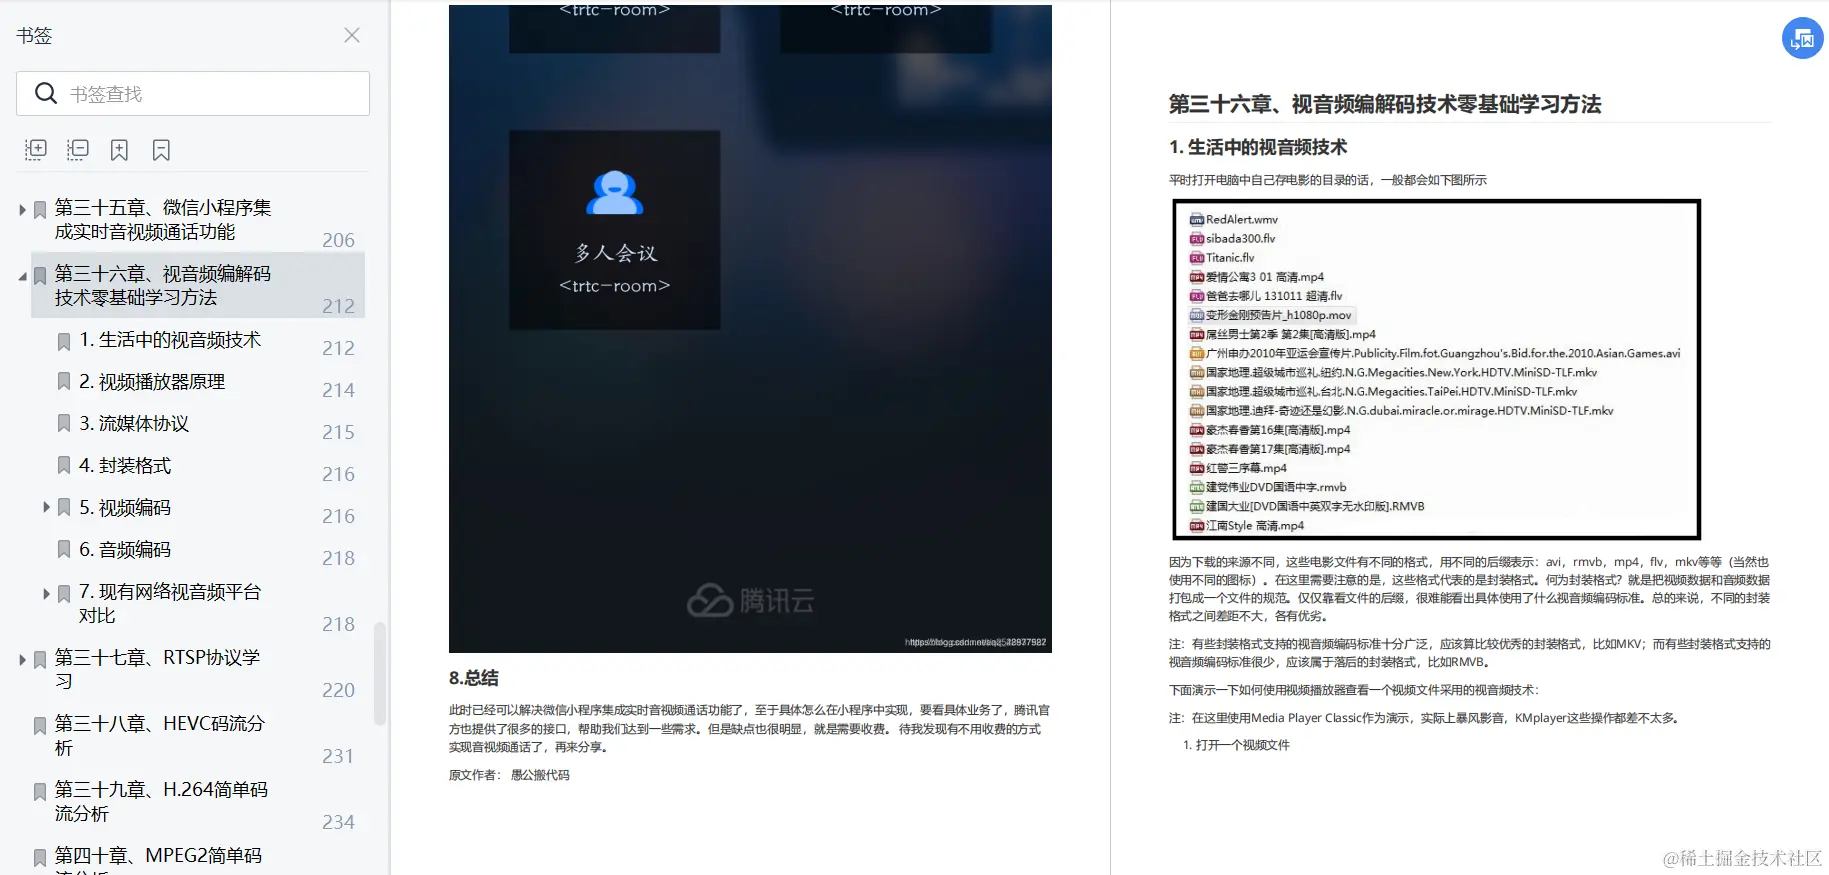Click Titanic.flv file entry

coord(1221,258)
